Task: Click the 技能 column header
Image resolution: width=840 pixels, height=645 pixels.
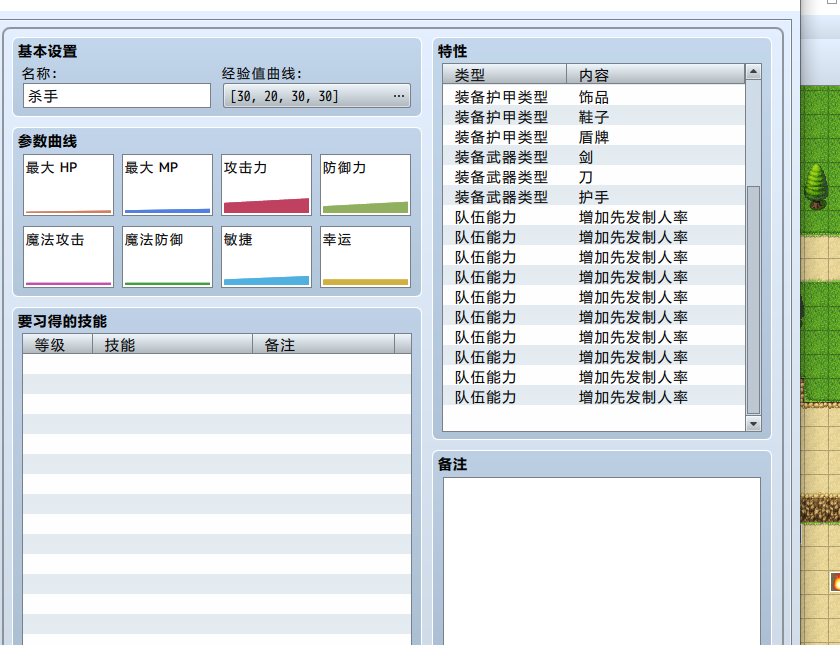Action: [x=172, y=344]
